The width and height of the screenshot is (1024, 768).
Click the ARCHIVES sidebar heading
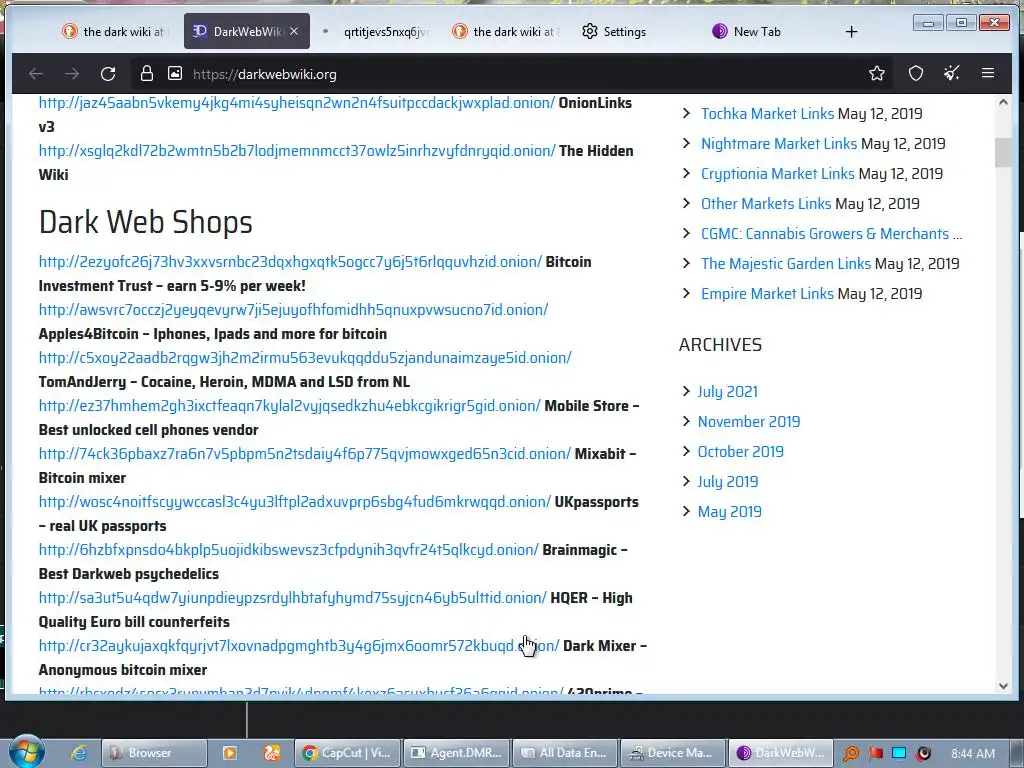(x=720, y=344)
